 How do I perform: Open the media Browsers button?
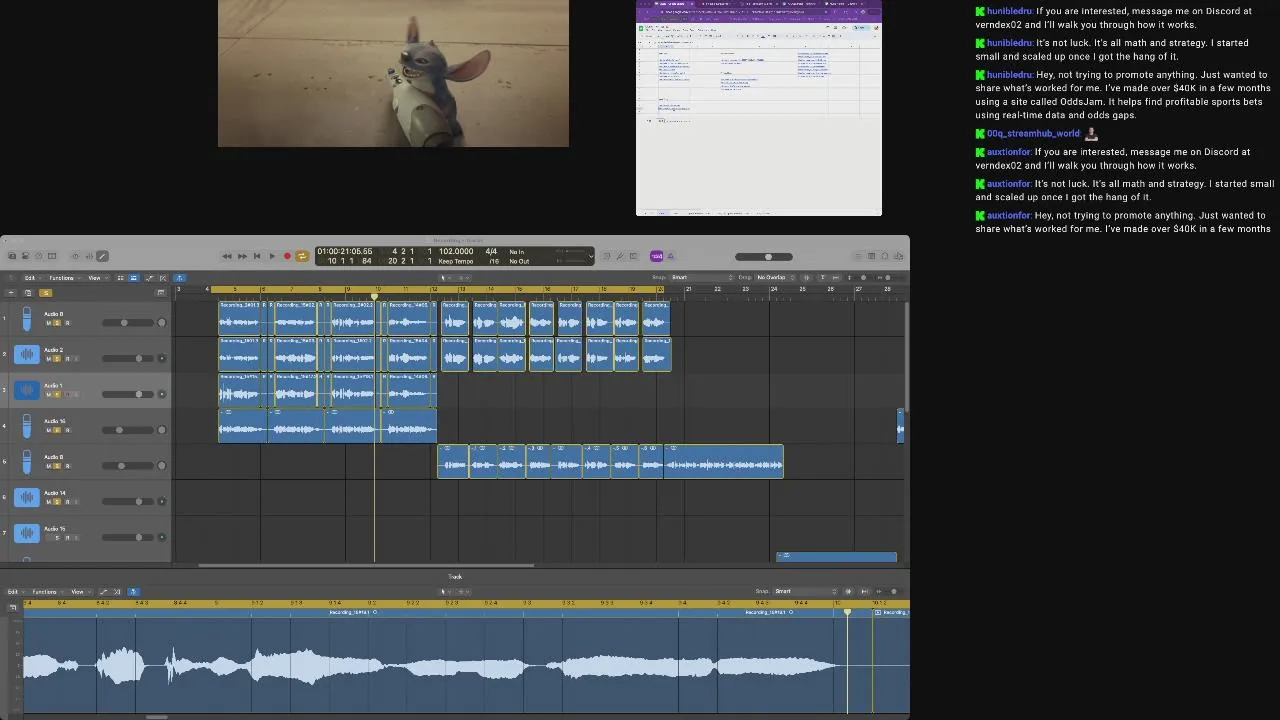pyautogui.click(x=898, y=256)
